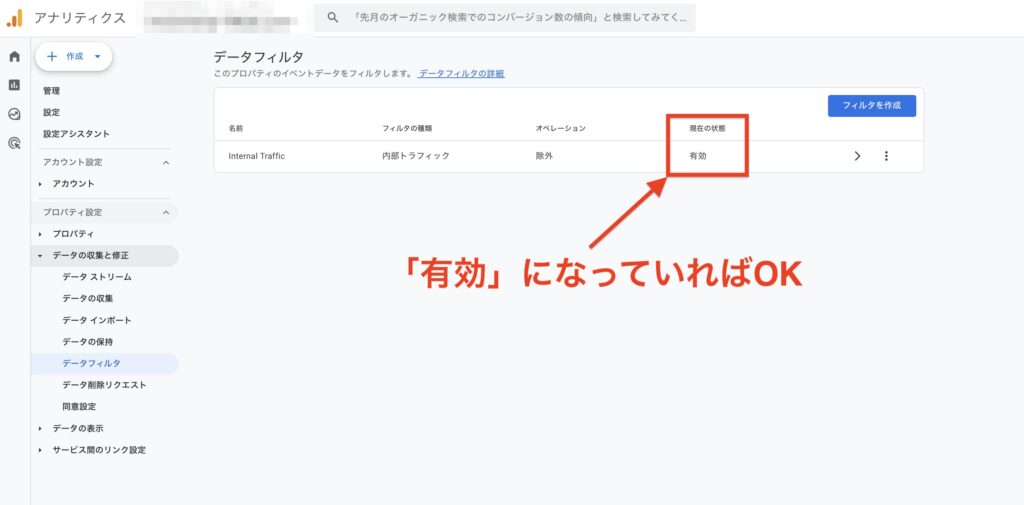Click the Google Analytics logo icon

(14, 18)
